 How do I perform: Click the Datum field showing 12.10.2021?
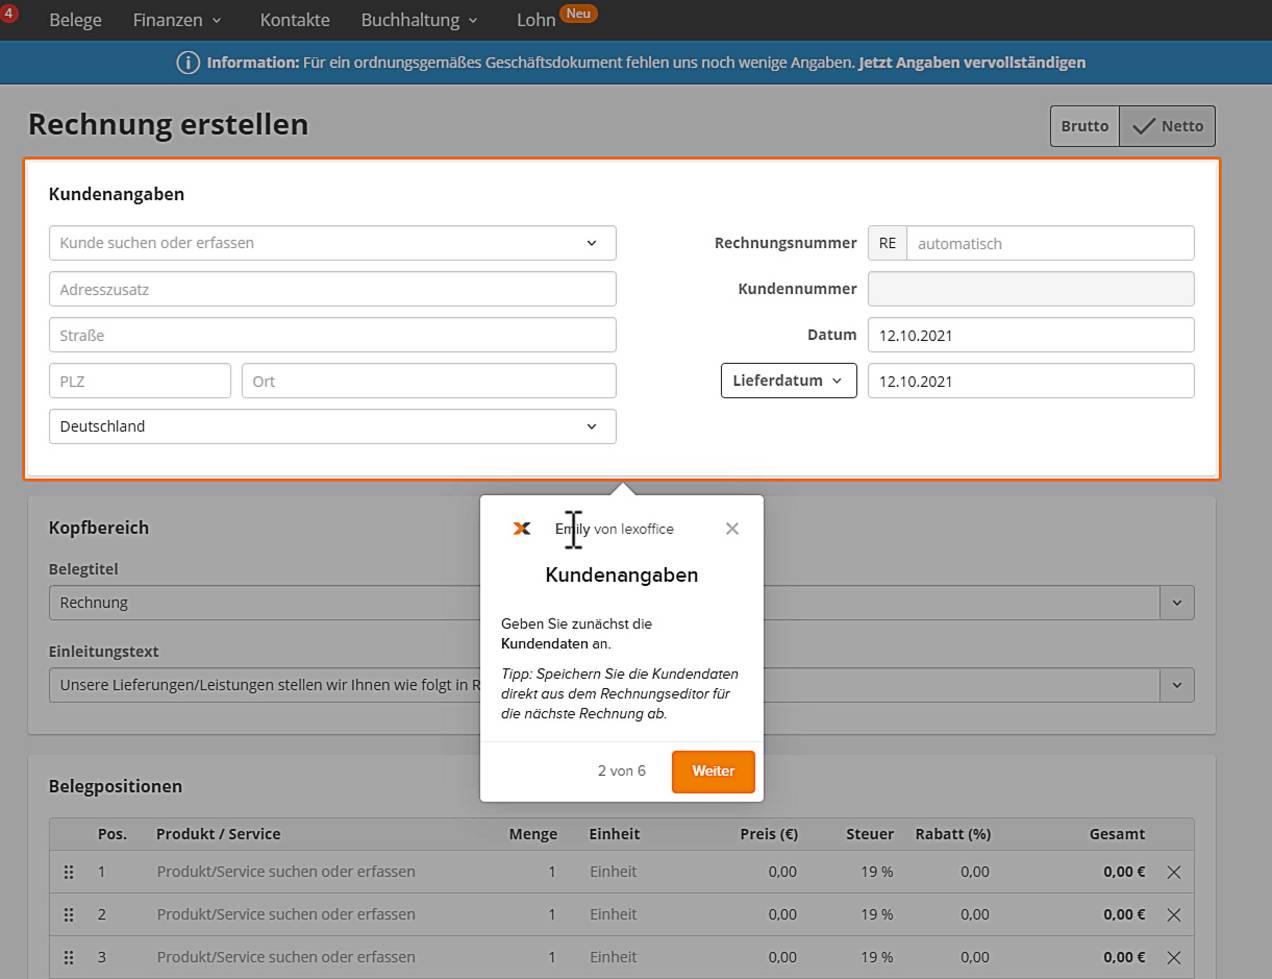1031,335
